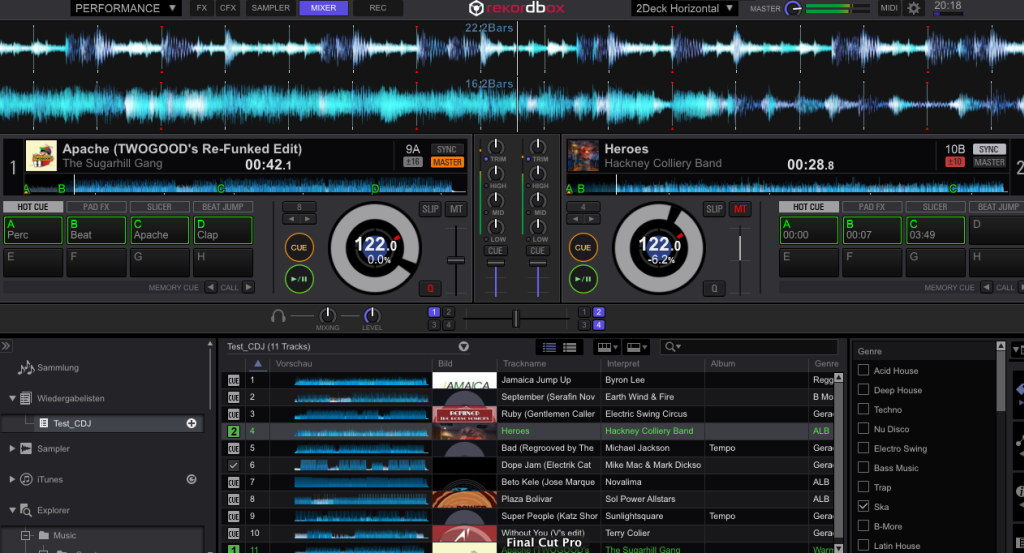Add to Test_CDJ playlist with plus icon
Image resolution: width=1024 pixels, height=553 pixels.
point(191,423)
